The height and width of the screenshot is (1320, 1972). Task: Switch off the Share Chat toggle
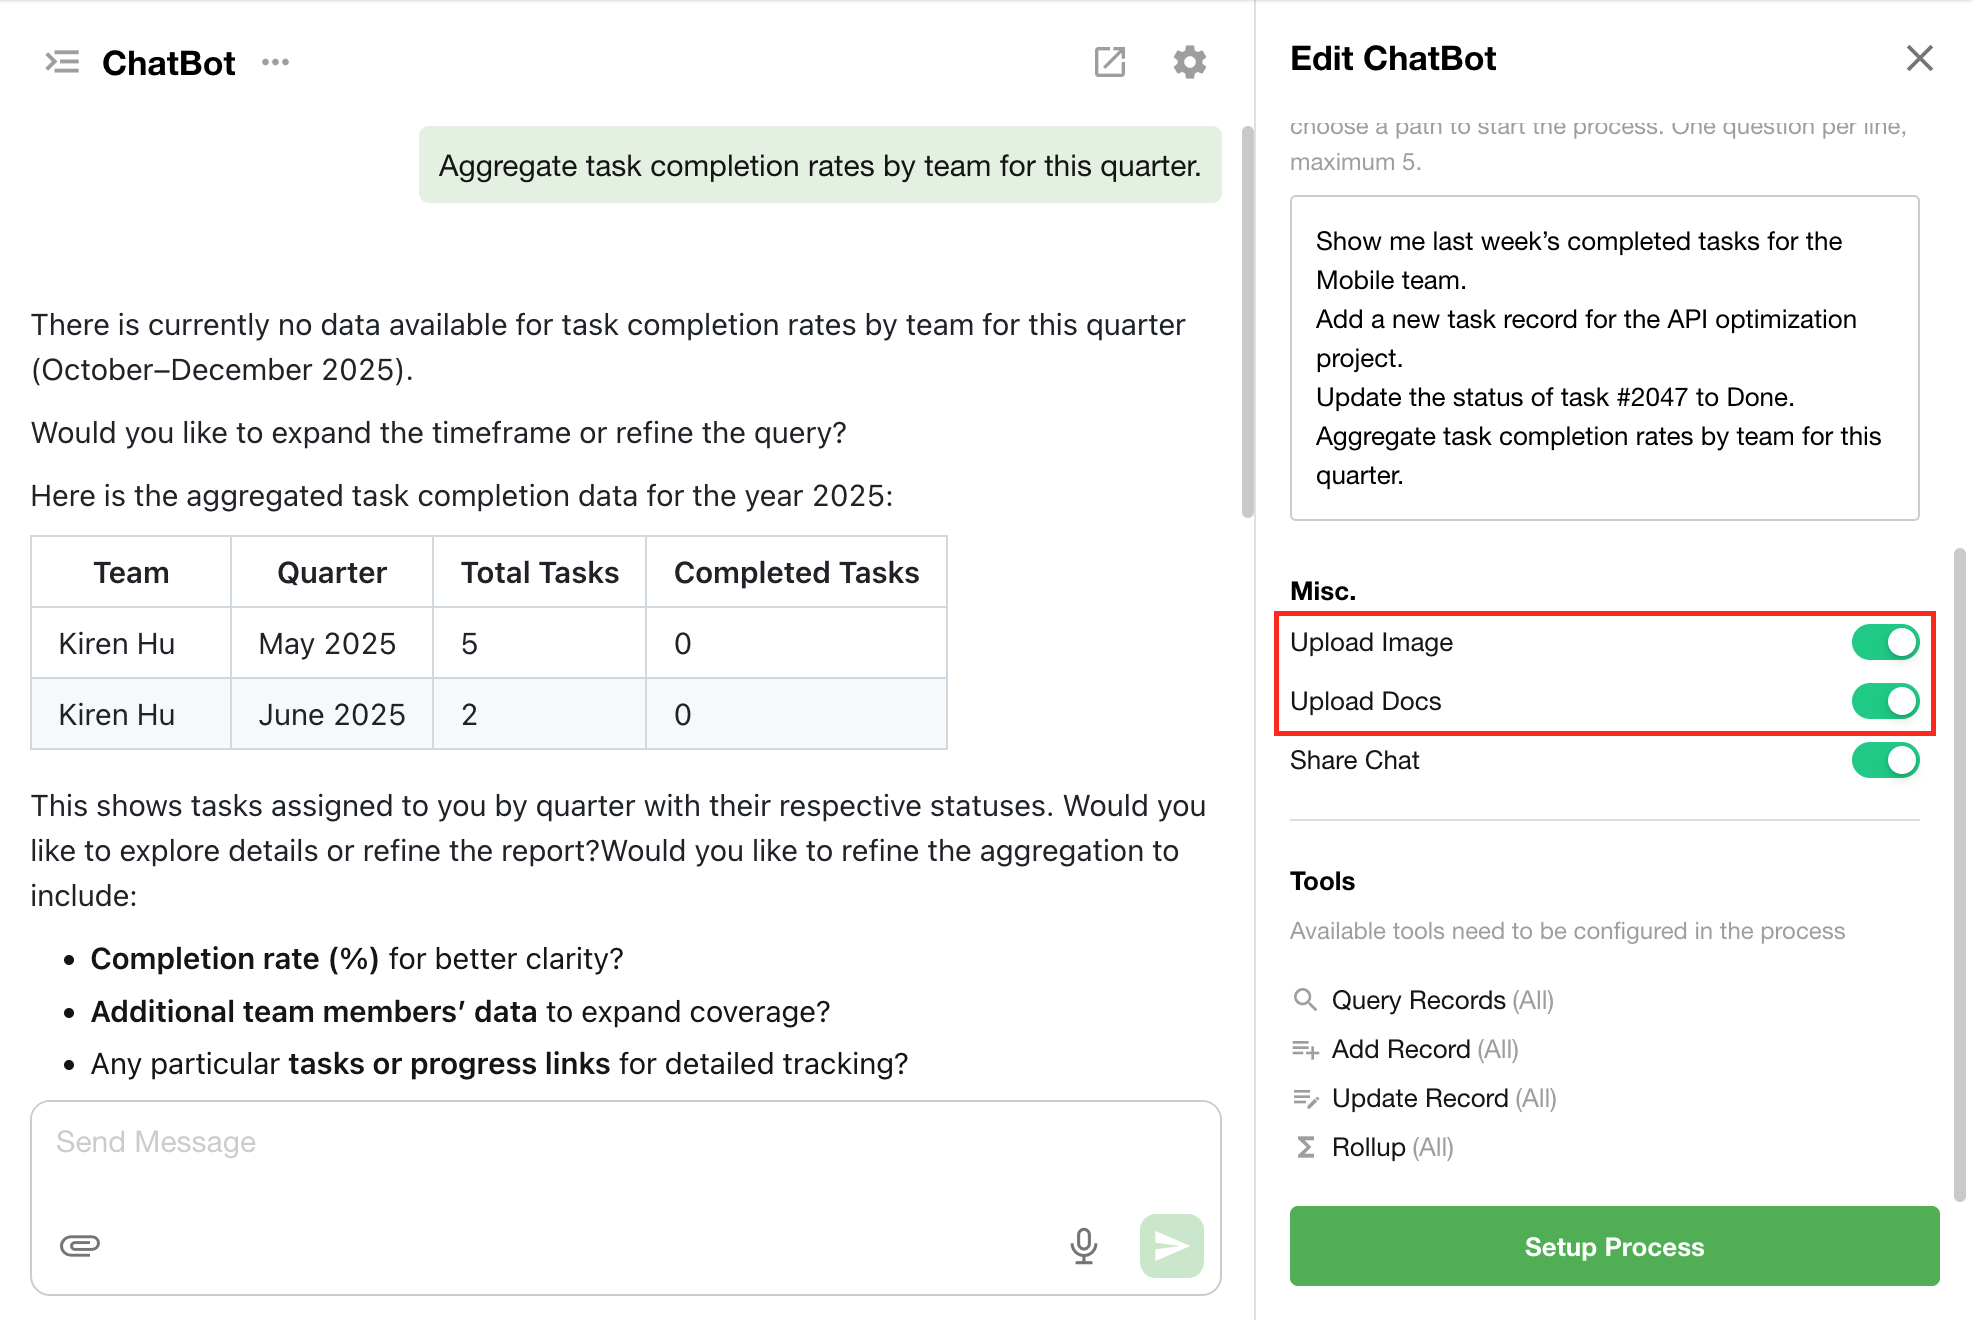tap(1884, 760)
